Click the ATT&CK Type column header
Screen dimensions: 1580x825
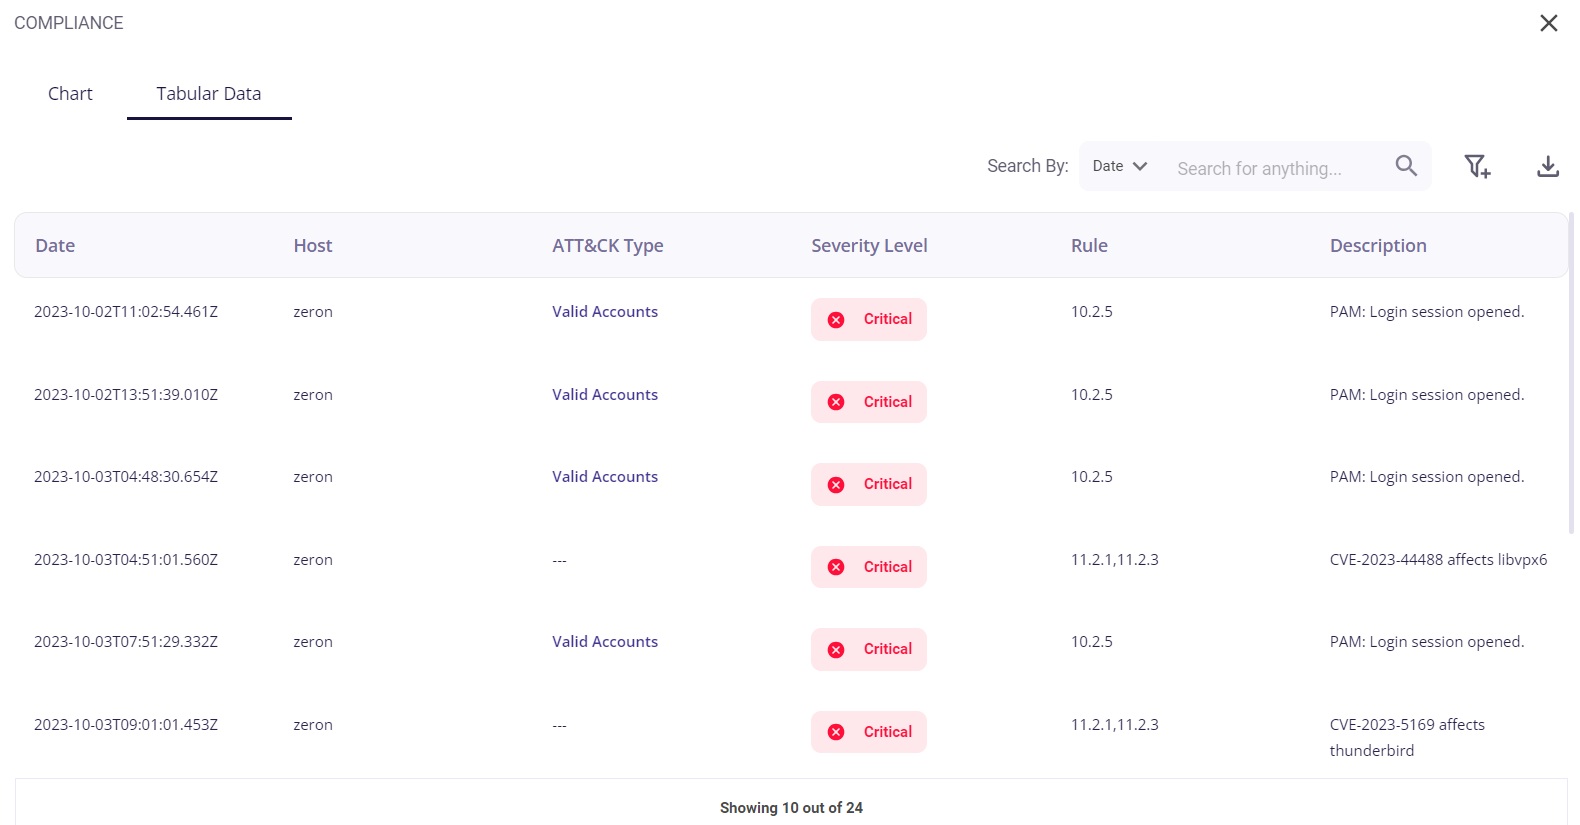tap(608, 245)
